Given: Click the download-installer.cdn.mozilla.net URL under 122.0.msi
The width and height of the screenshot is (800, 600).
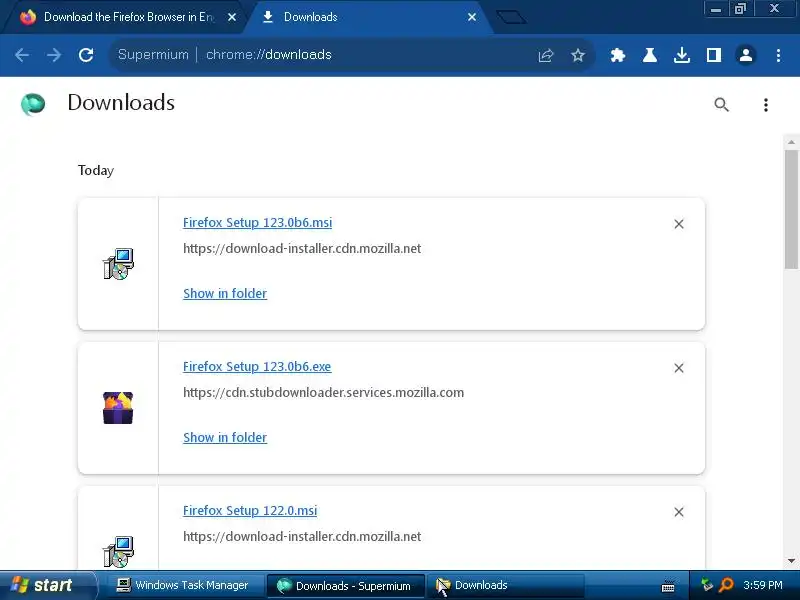Looking at the screenshot, I should (x=302, y=536).
